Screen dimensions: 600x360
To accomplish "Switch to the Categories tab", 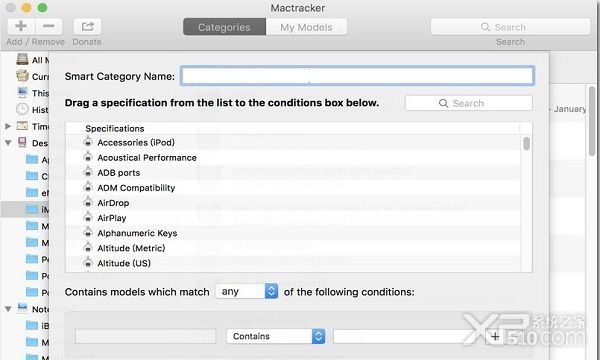I will [x=224, y=27].
